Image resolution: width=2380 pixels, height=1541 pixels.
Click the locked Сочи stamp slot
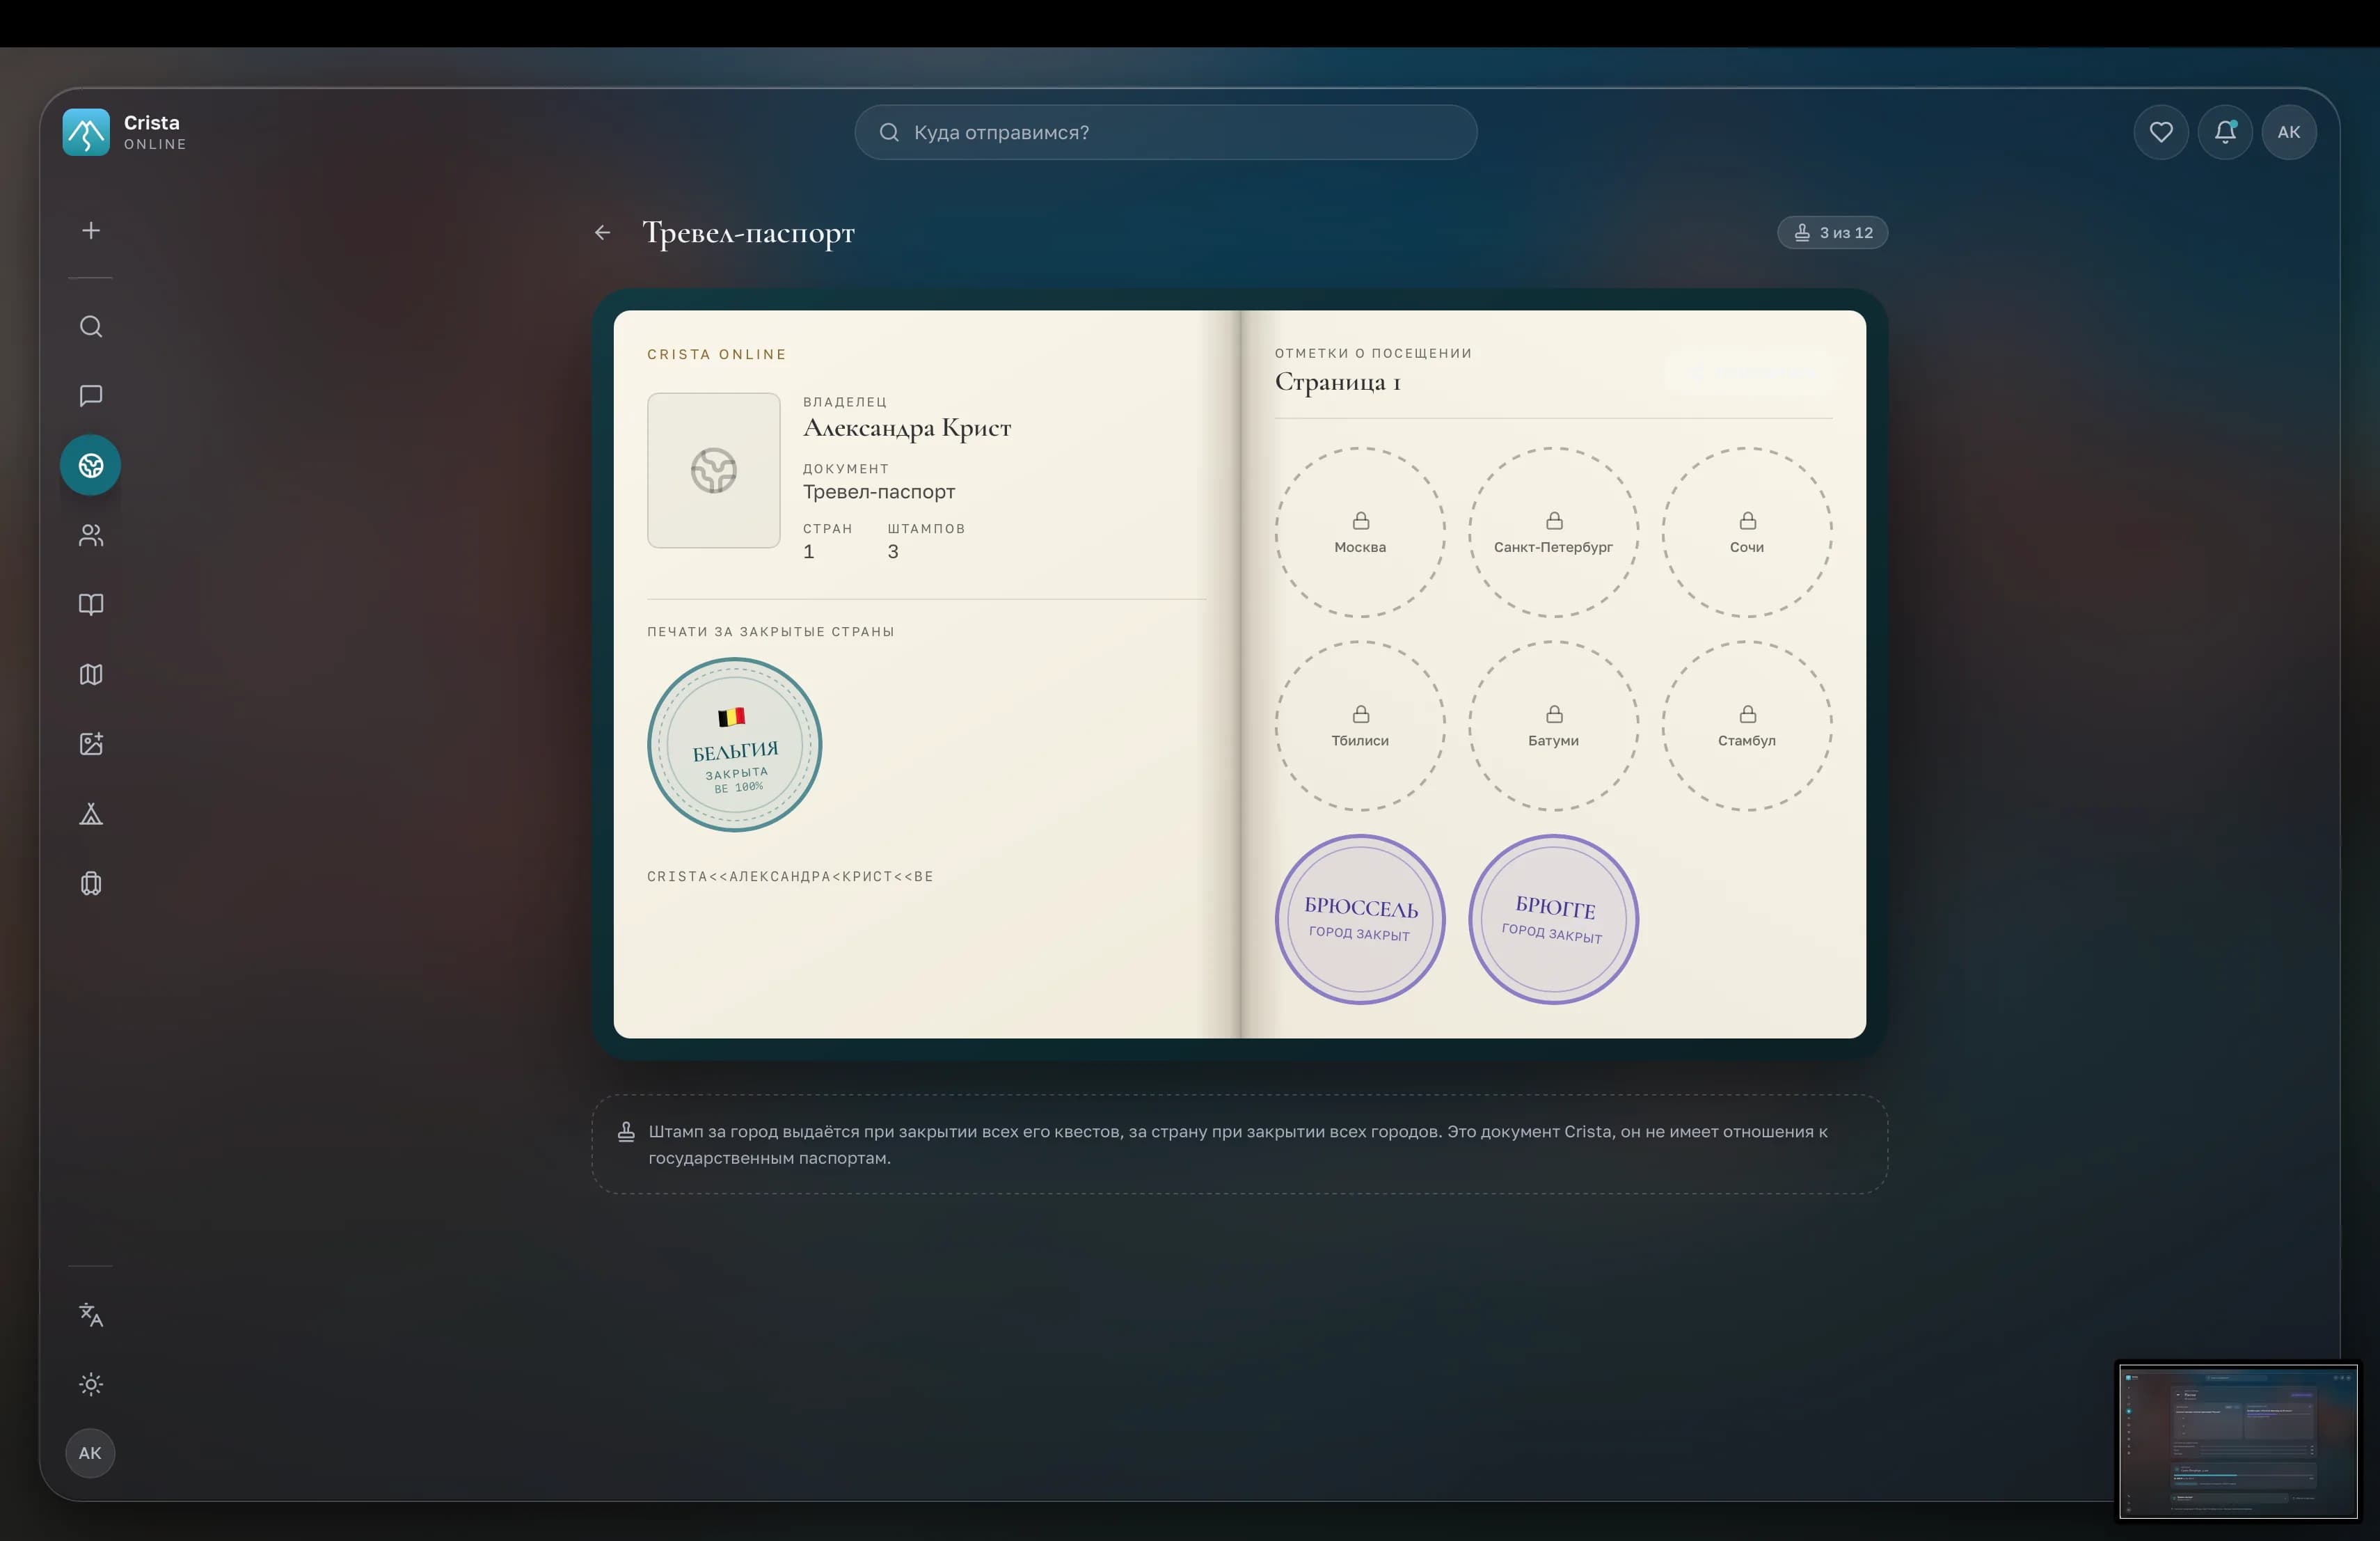(1747, 532)
